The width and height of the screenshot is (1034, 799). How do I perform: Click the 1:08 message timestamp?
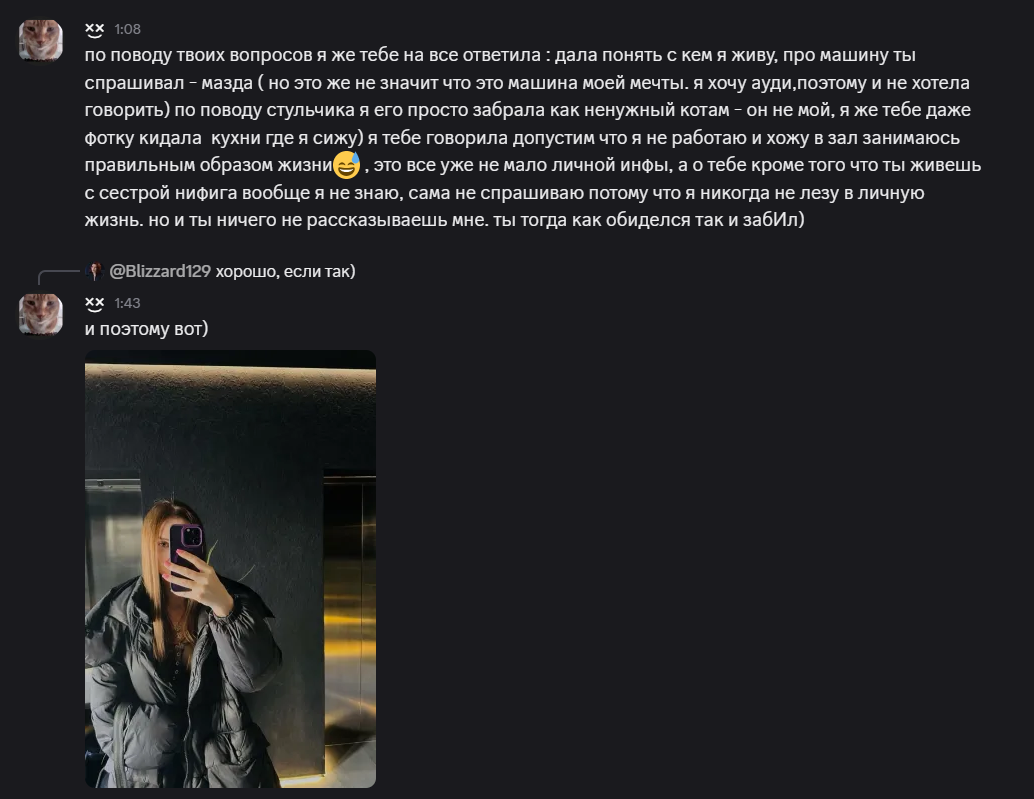[x=127, y=30]
